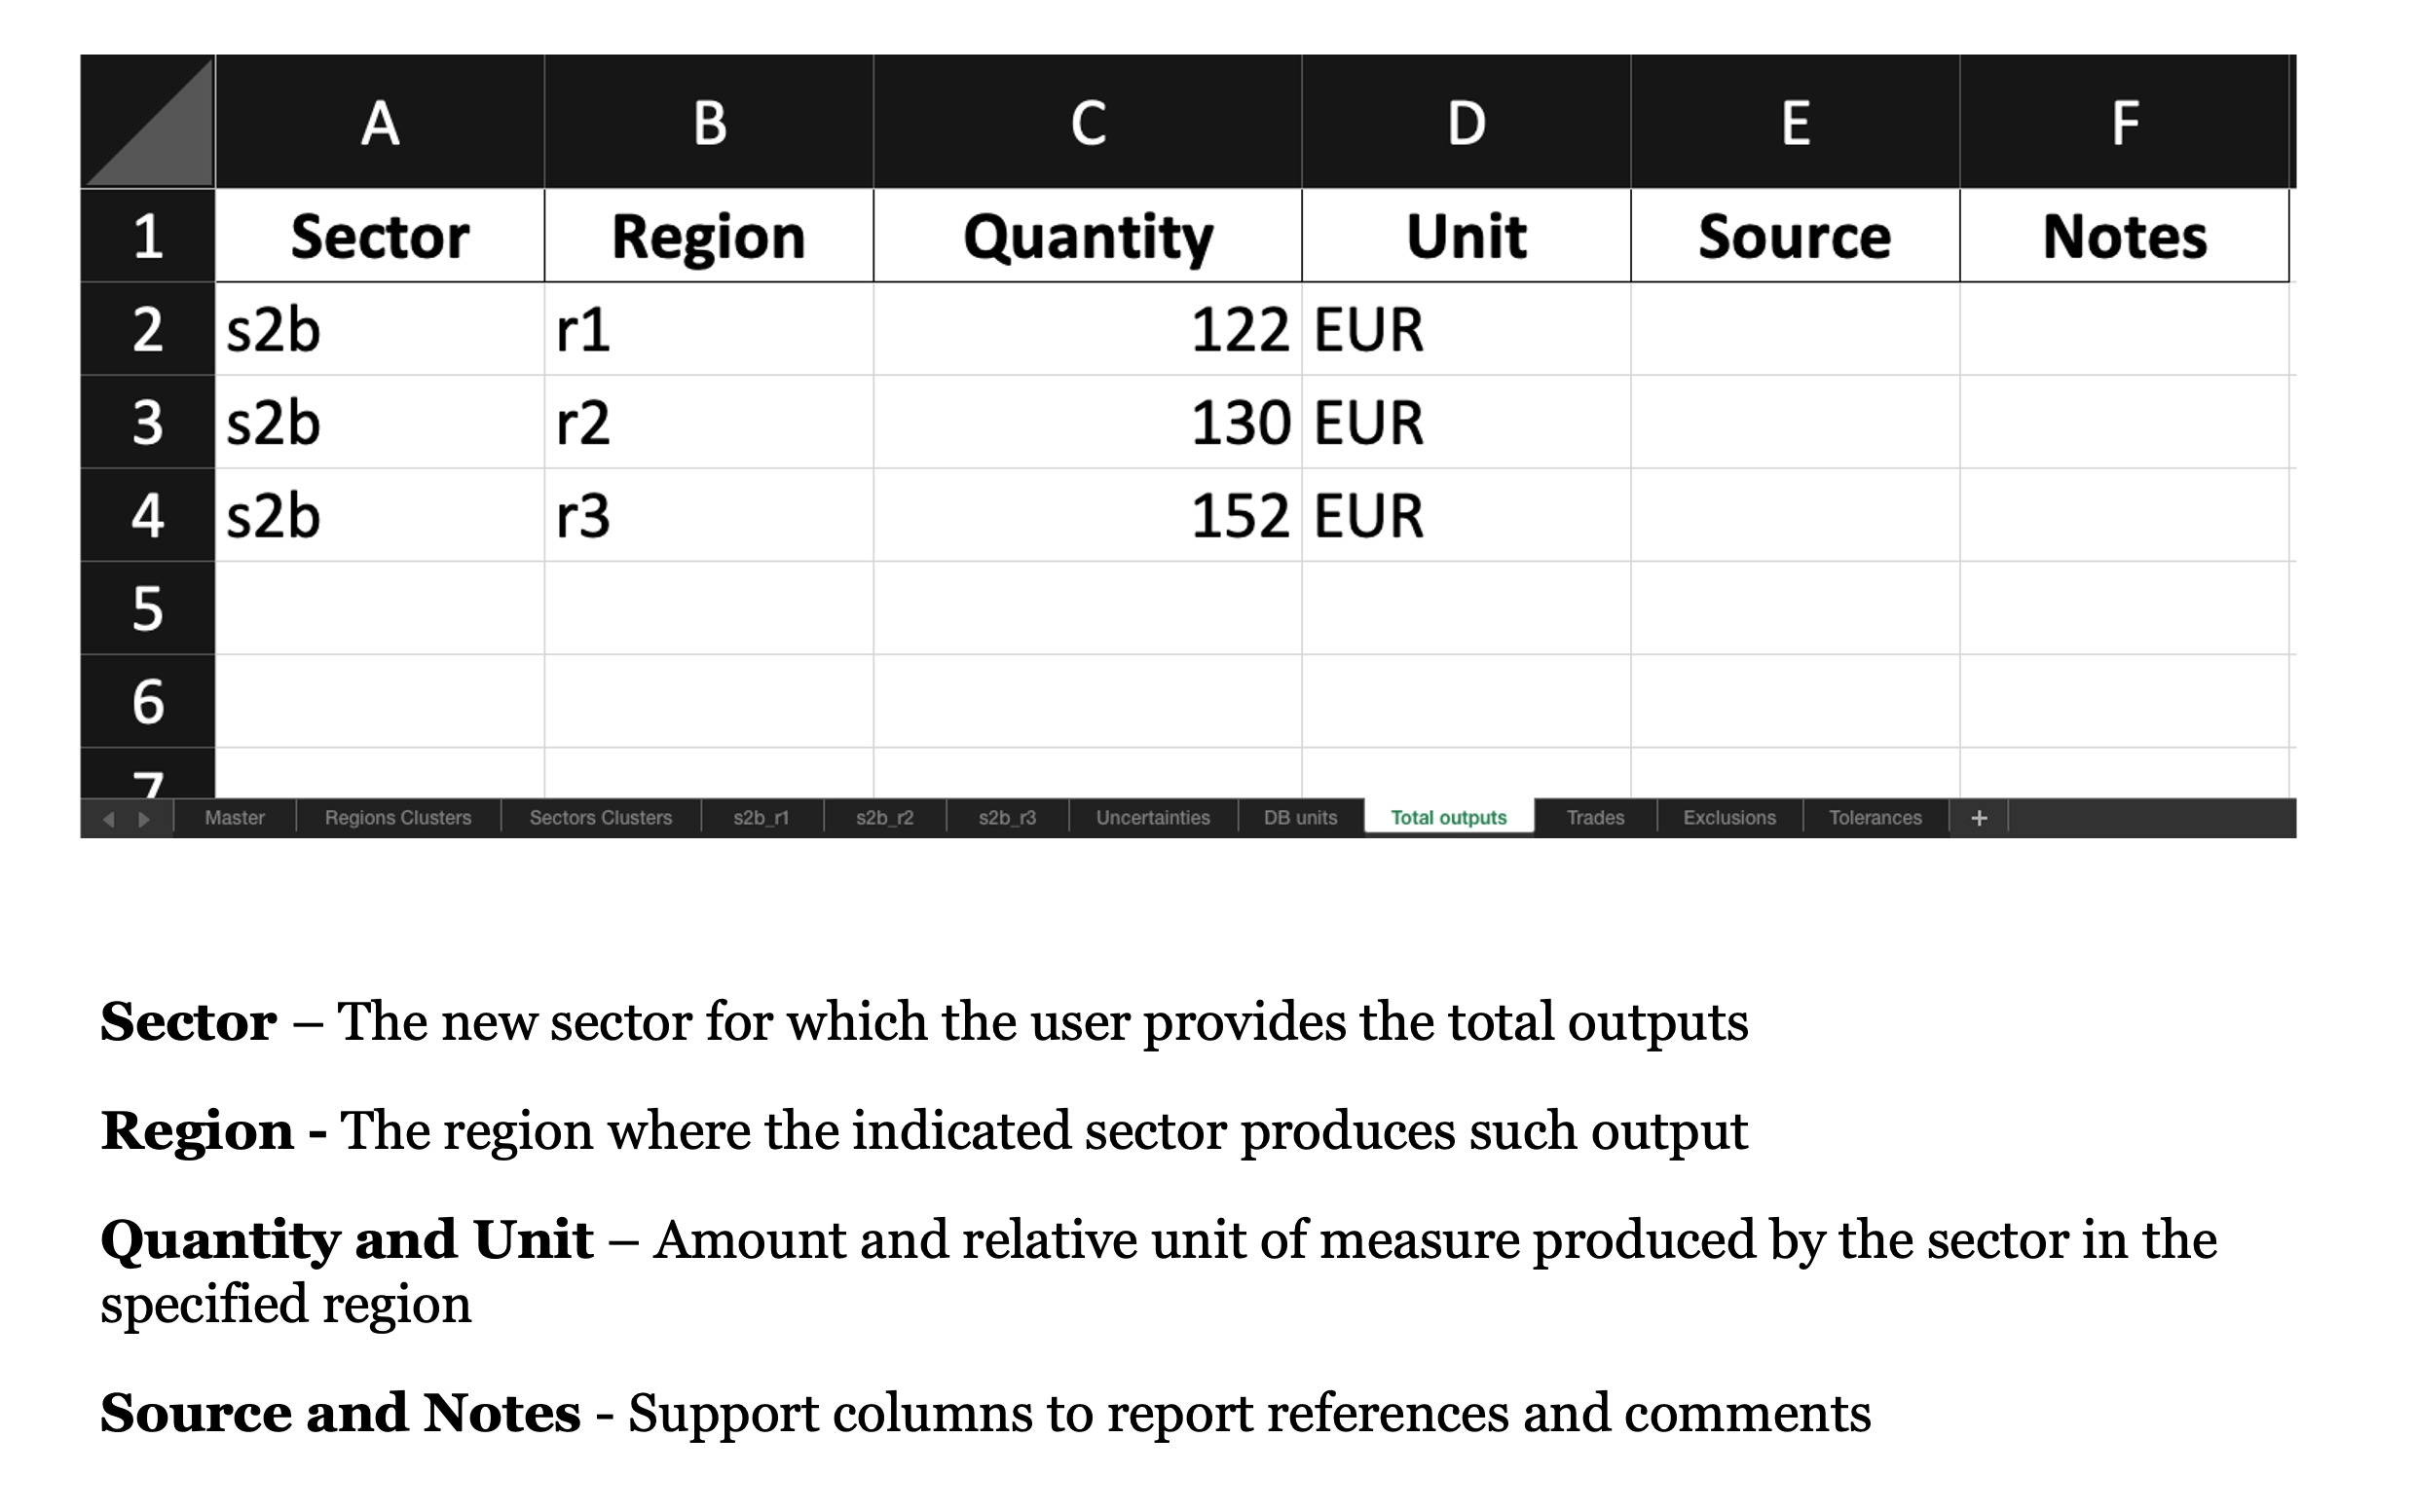
Task: Select column C header
Action: pyautogui.click(x=1088, y=122)
